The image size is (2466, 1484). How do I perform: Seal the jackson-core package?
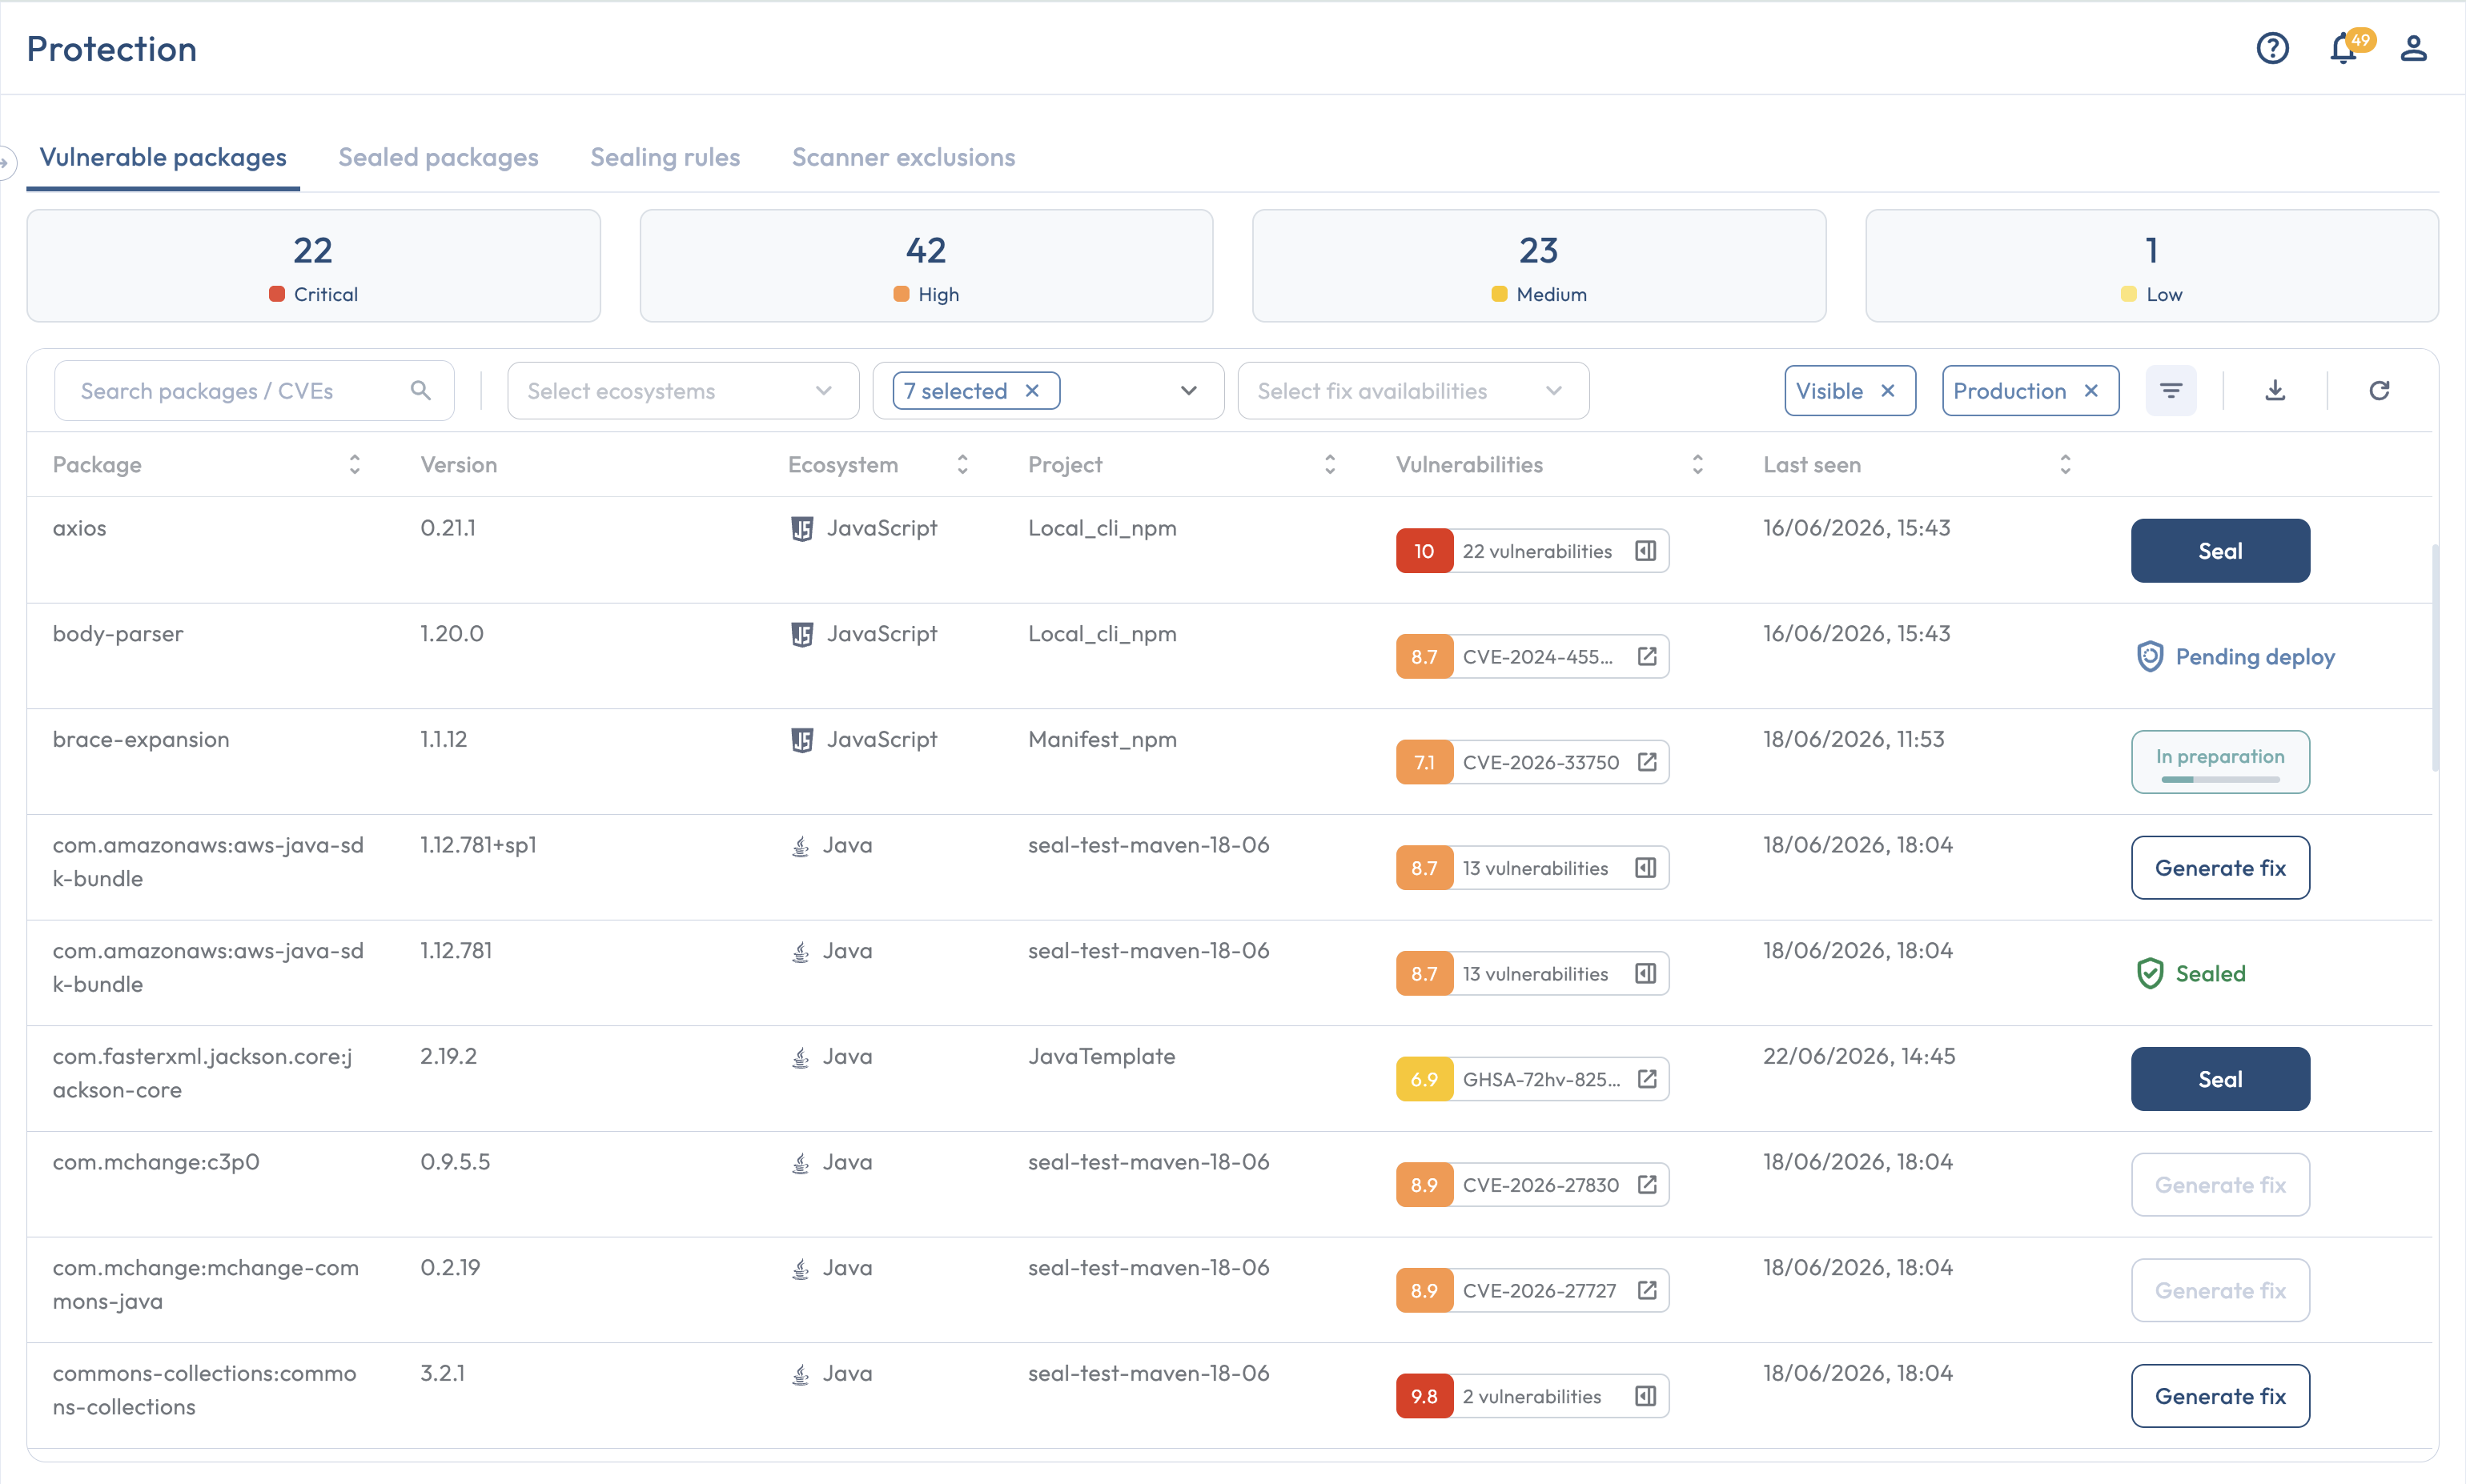coord(2220,1079)
